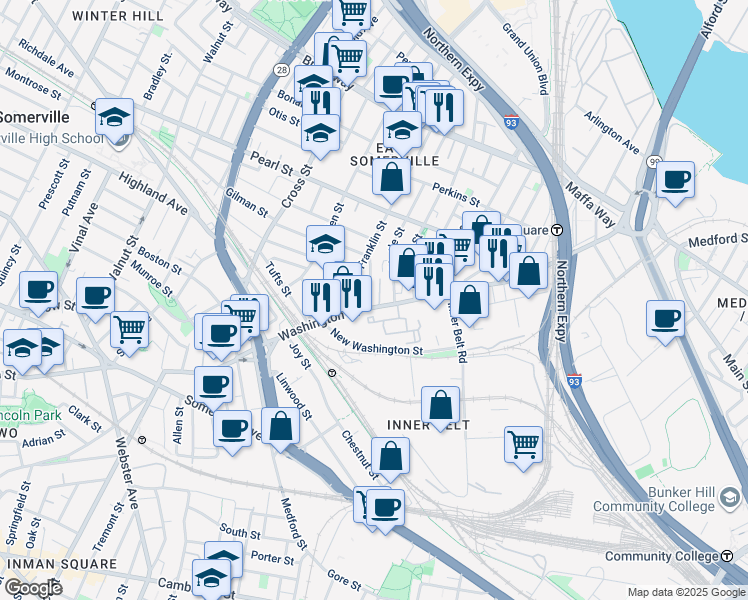Image resolution: width=748 pixels, height=600 pixels.
Task: Open the shopping bag marker on Chestnut St
Action: pos(391,455)
